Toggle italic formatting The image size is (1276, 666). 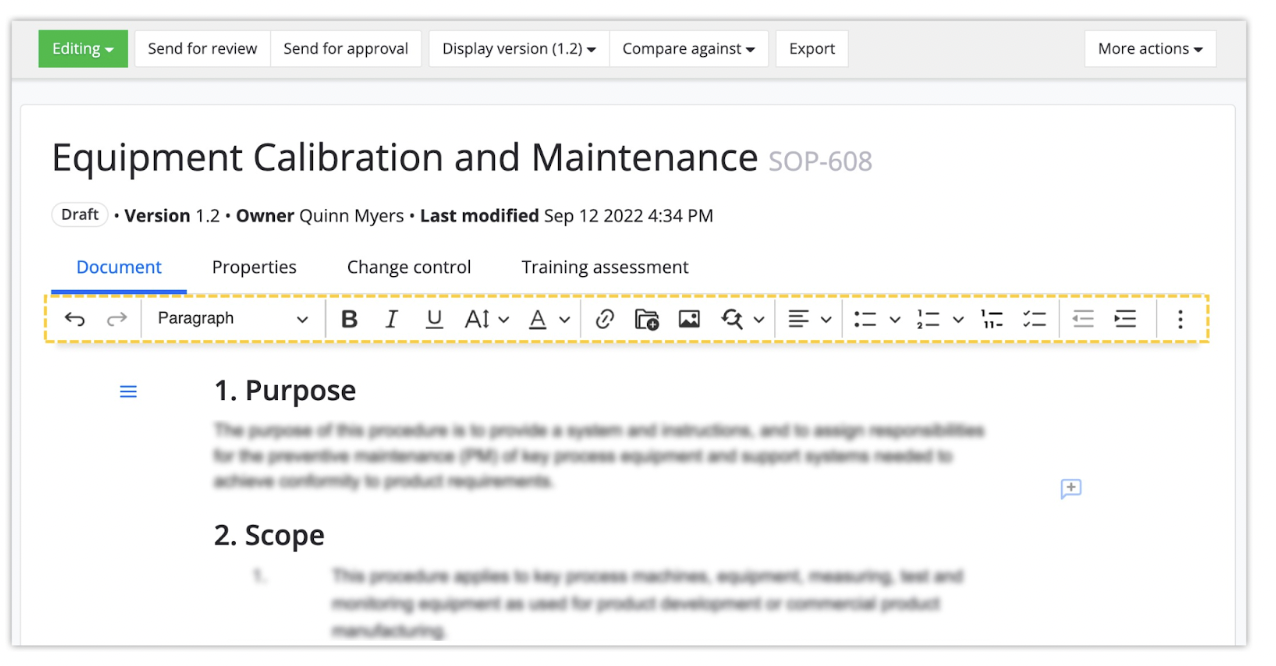tap(391, 319)
